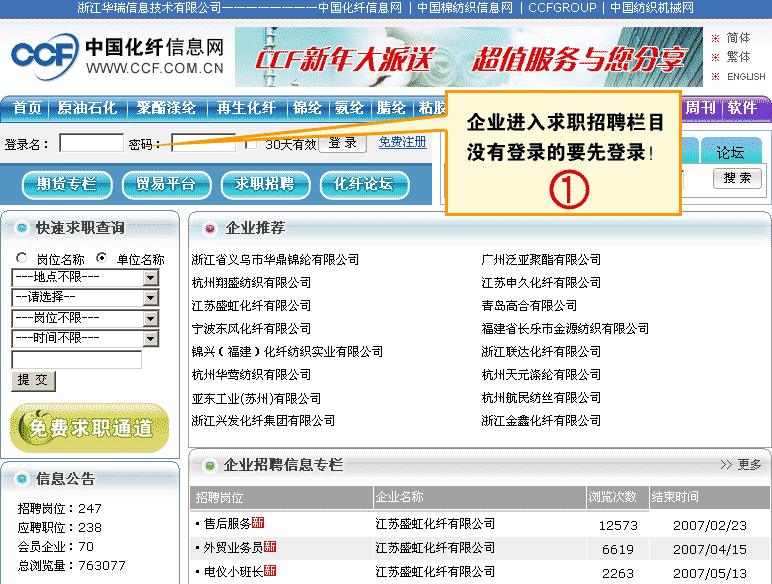
Task: Tick the 30天有效 checkbox
Action: pyautogui.click(x=251, y=144)
